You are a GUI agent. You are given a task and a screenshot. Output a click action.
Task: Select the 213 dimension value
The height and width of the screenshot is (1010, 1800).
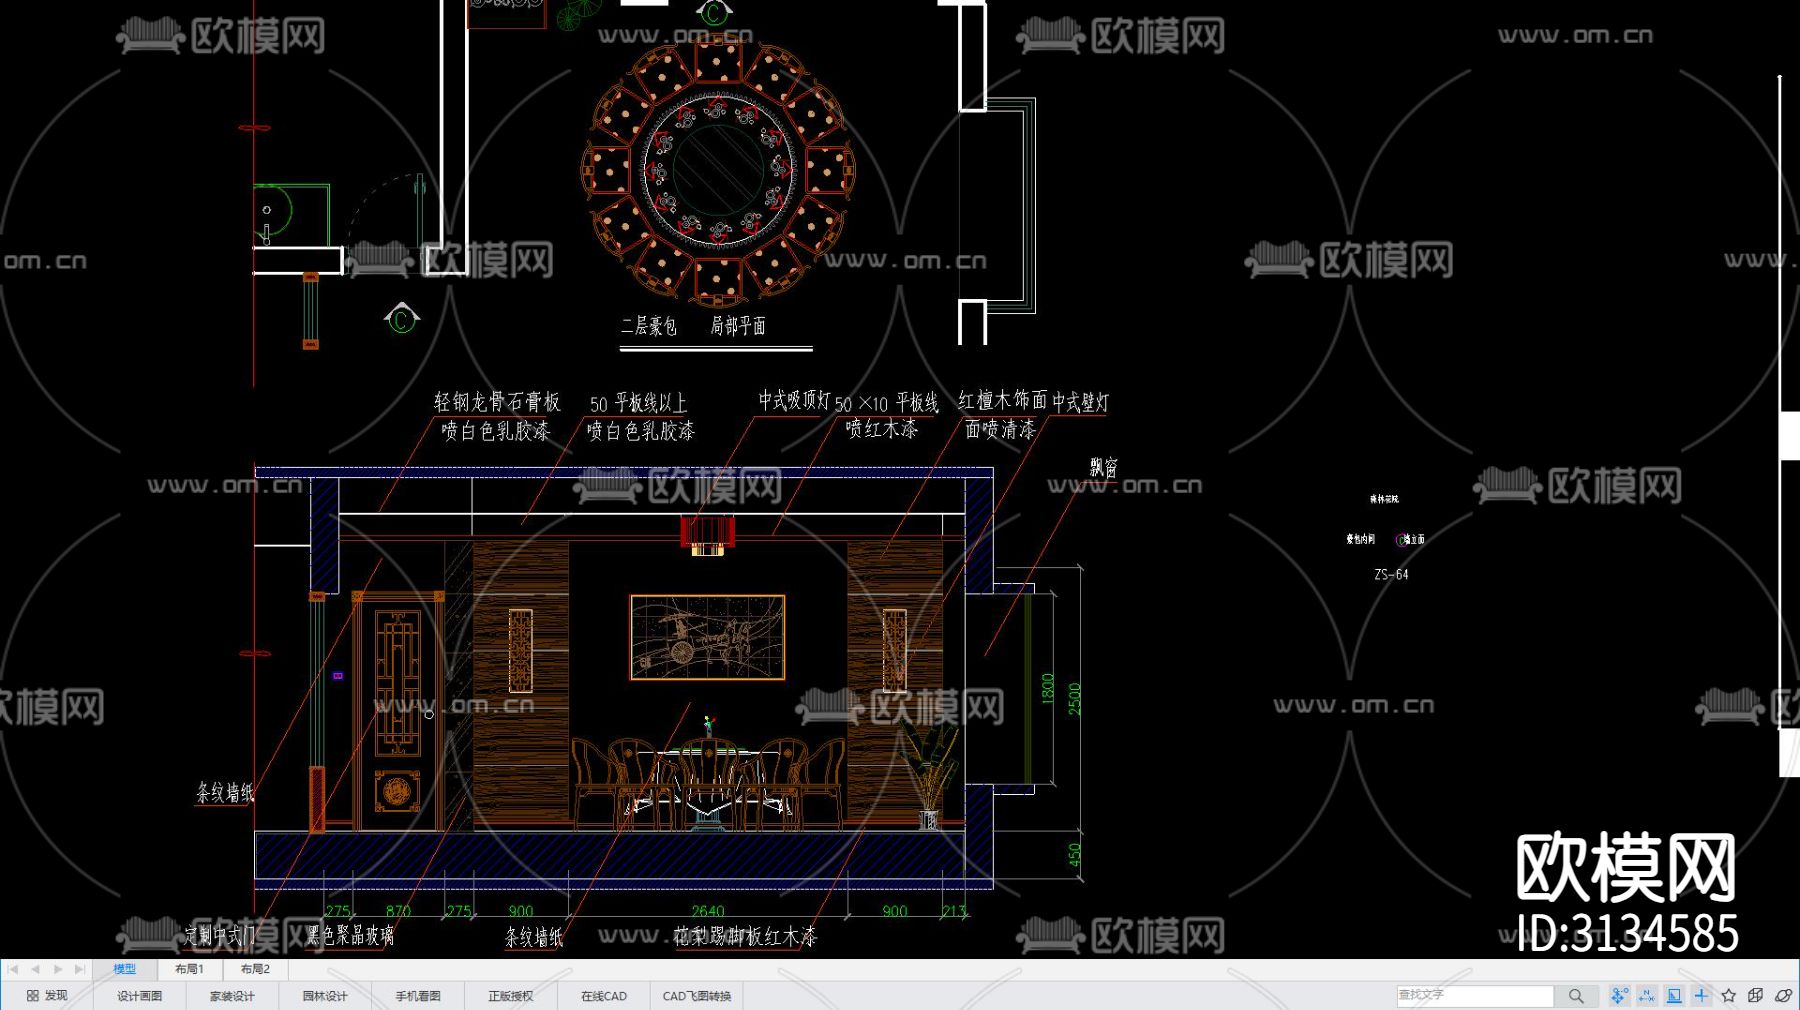(954, 911)
